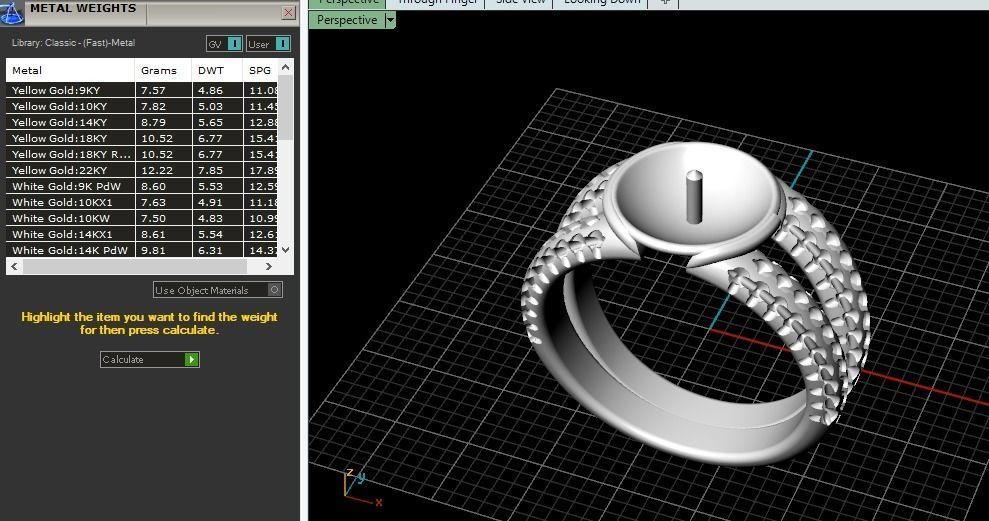
Task: Click the 12.22 grams value
Action: 156,170
